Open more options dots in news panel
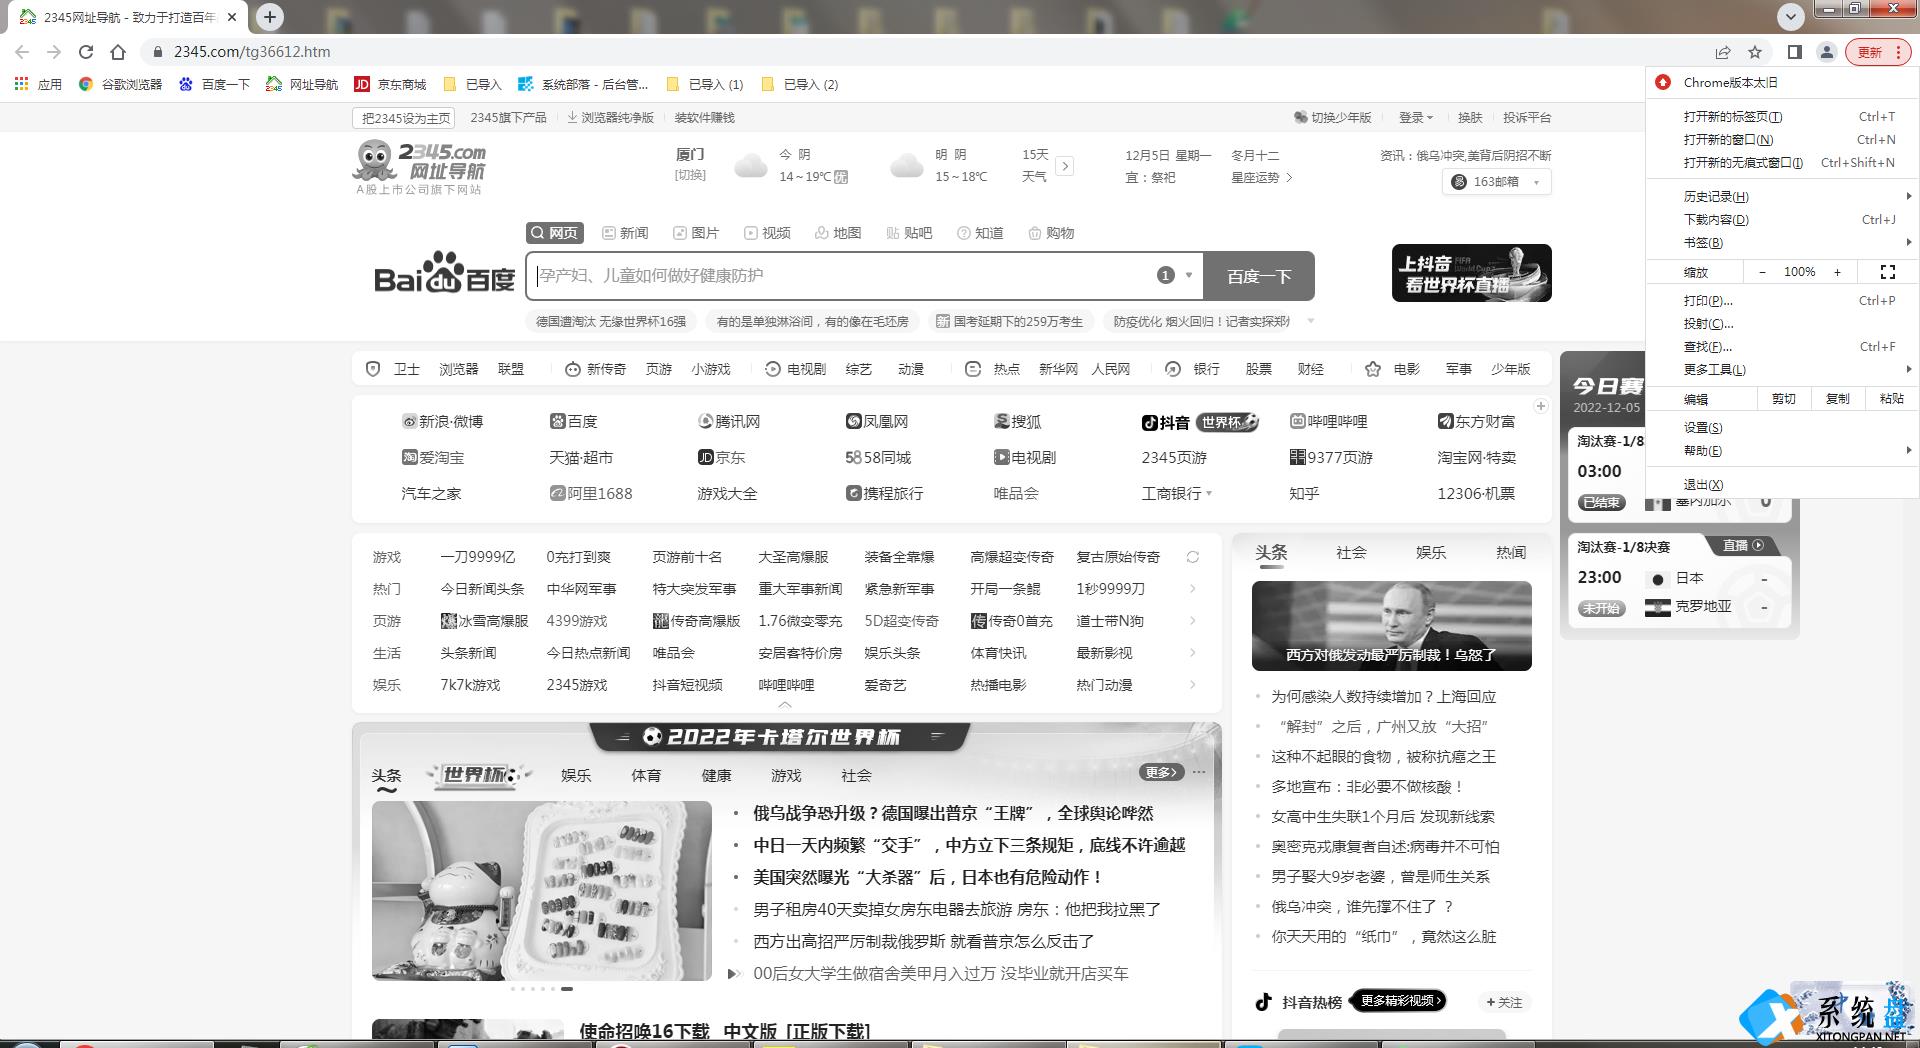Screen dimensions: 1920x1048 tap(1199, 772)
